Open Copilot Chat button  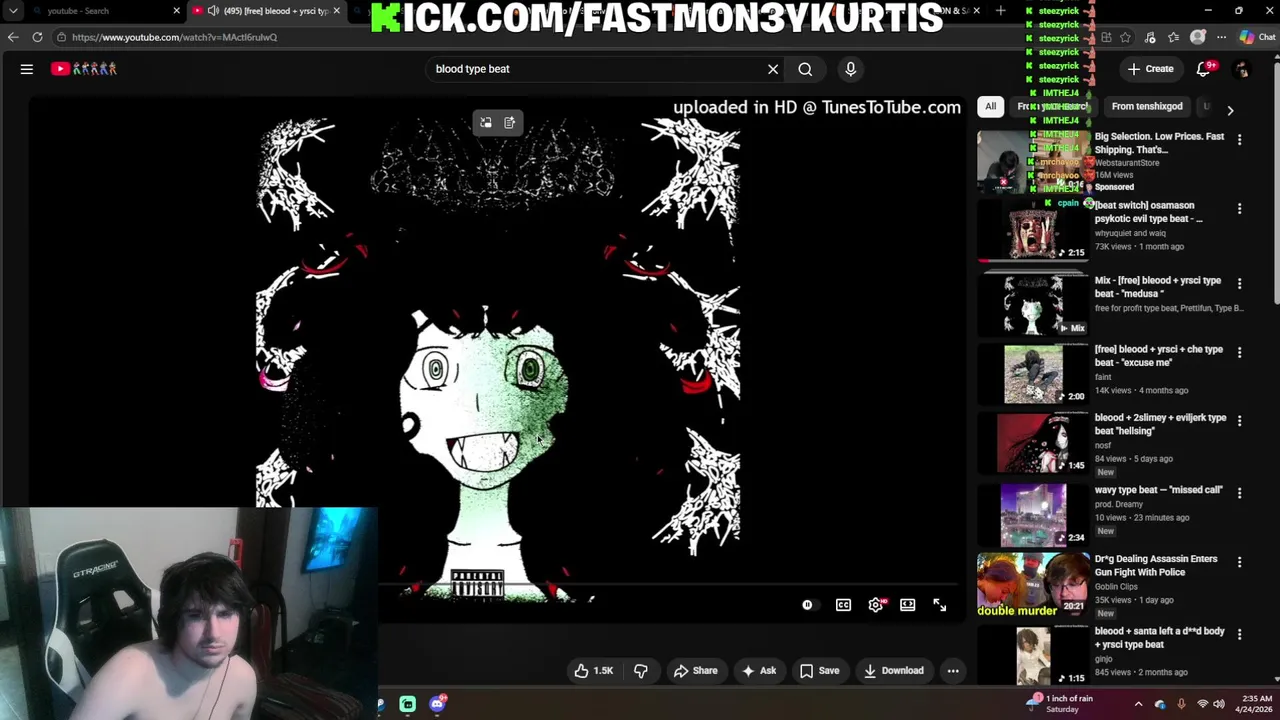click(1257, 37)
